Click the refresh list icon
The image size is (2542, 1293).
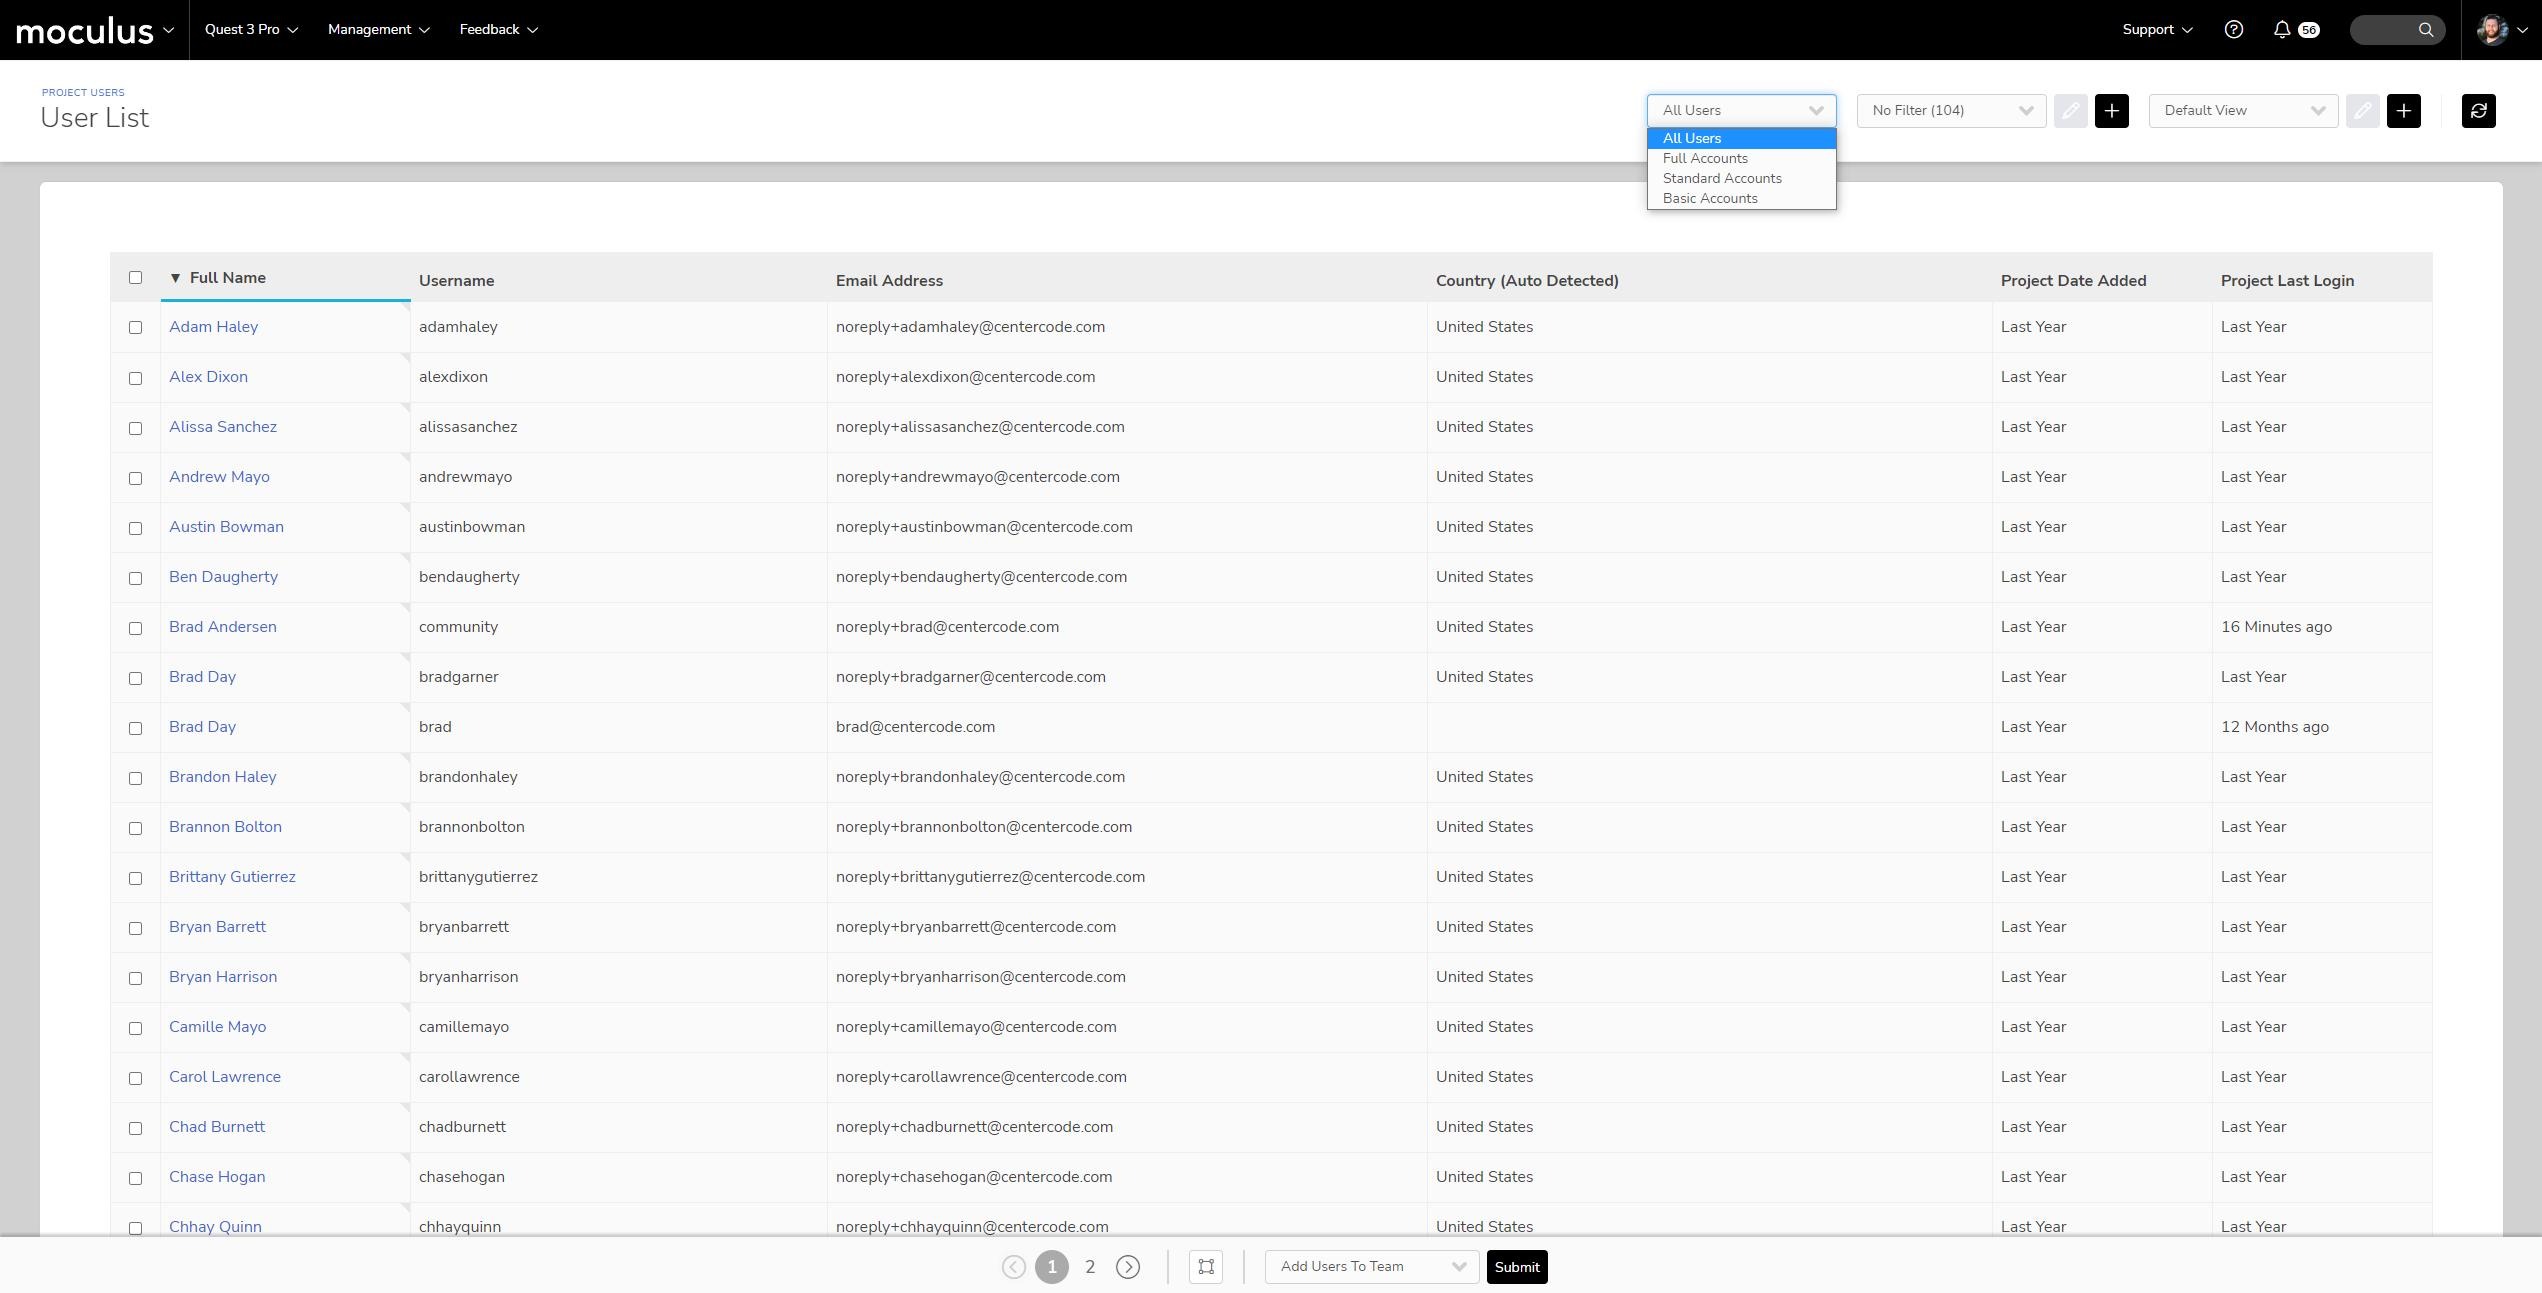pos(2478,111)
